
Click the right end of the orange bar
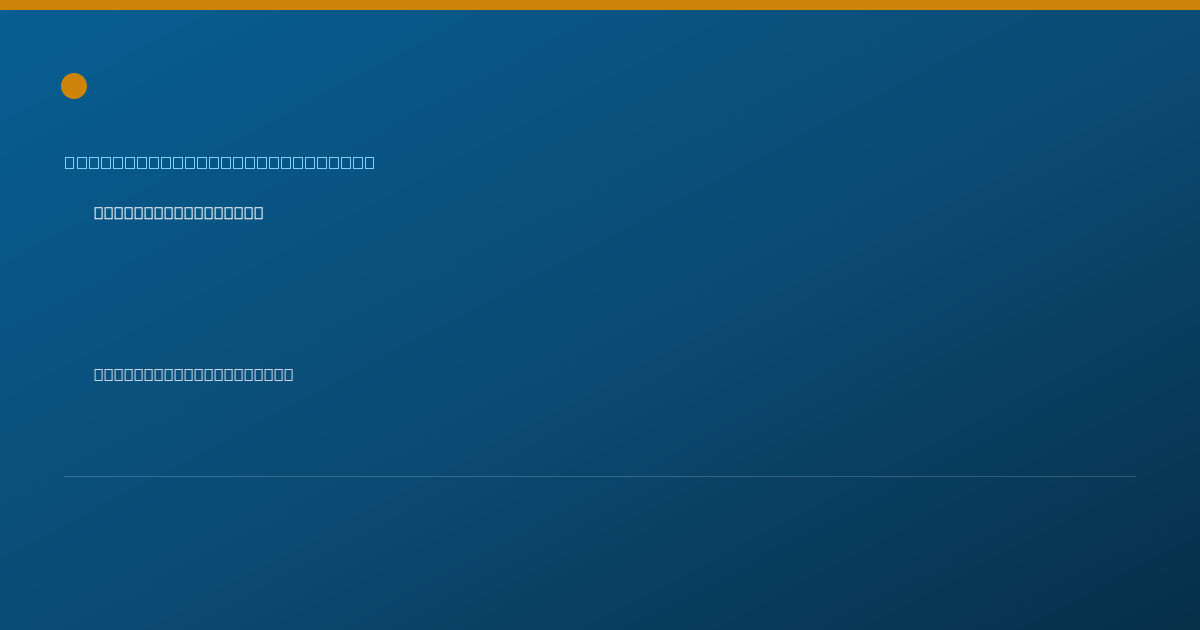(1196, 5)
